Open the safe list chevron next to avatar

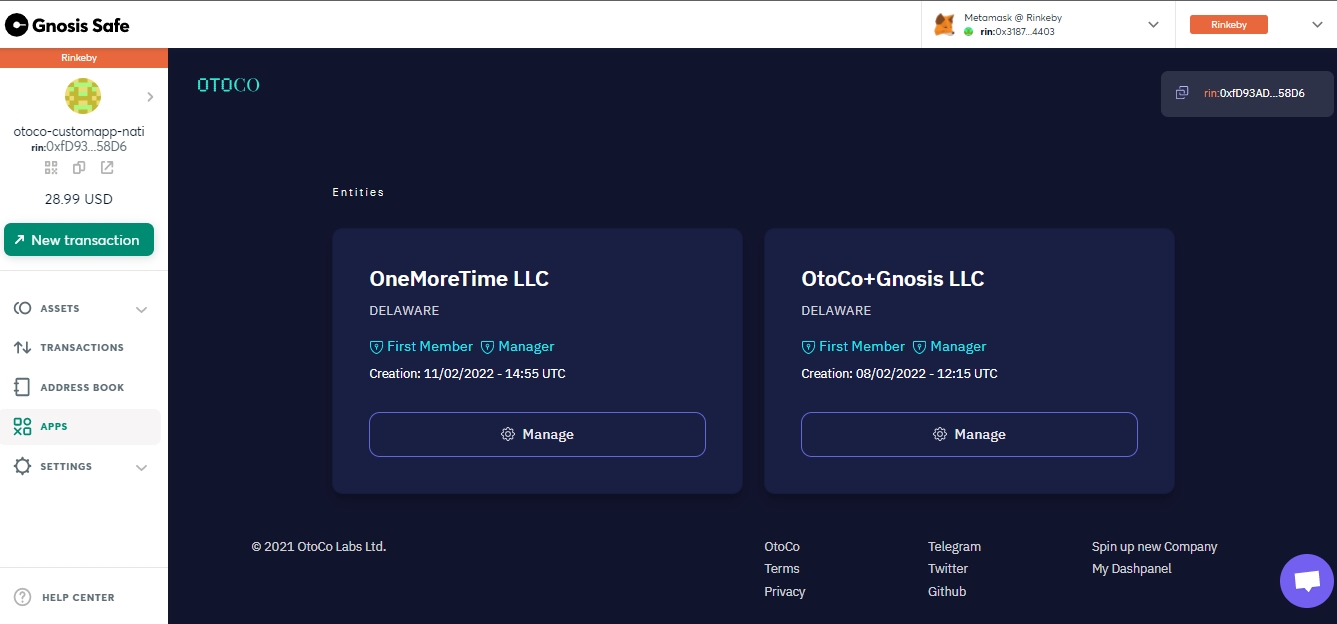[150, 97]
